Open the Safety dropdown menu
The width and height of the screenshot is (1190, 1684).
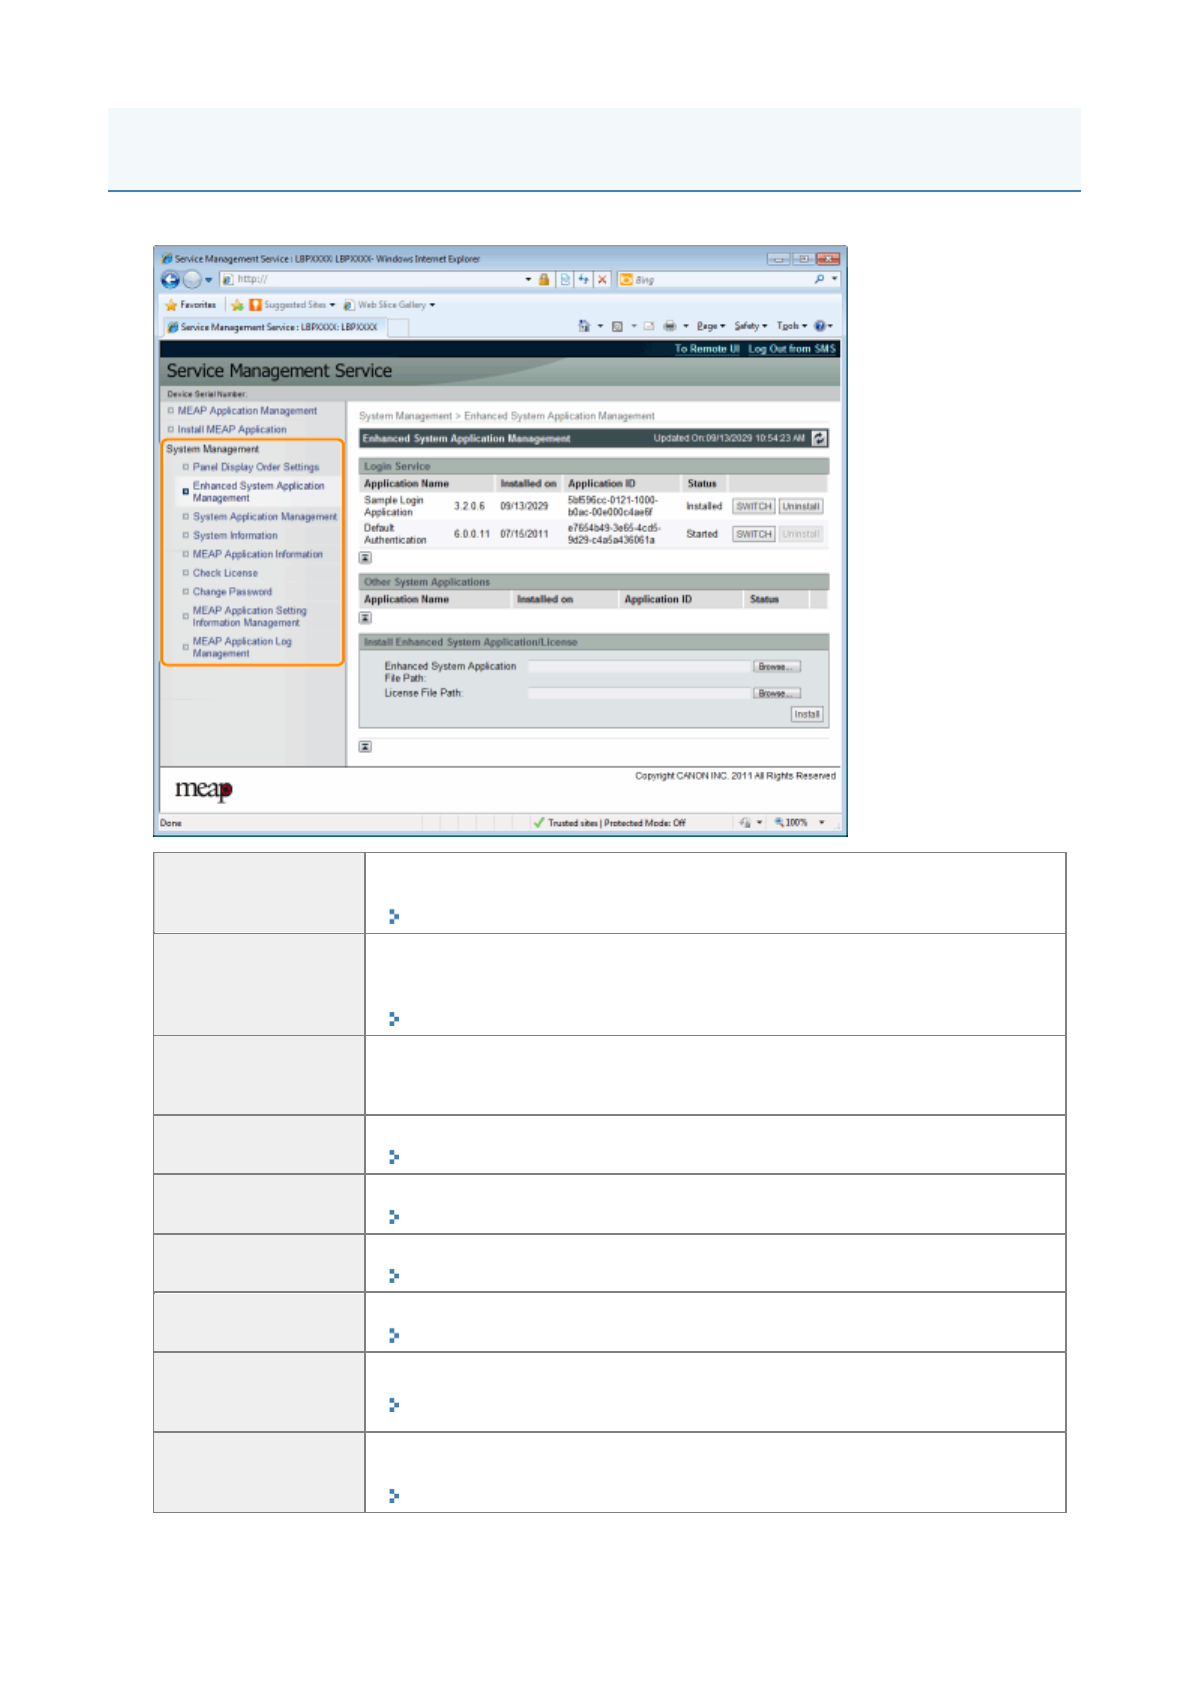click(750, 326)
